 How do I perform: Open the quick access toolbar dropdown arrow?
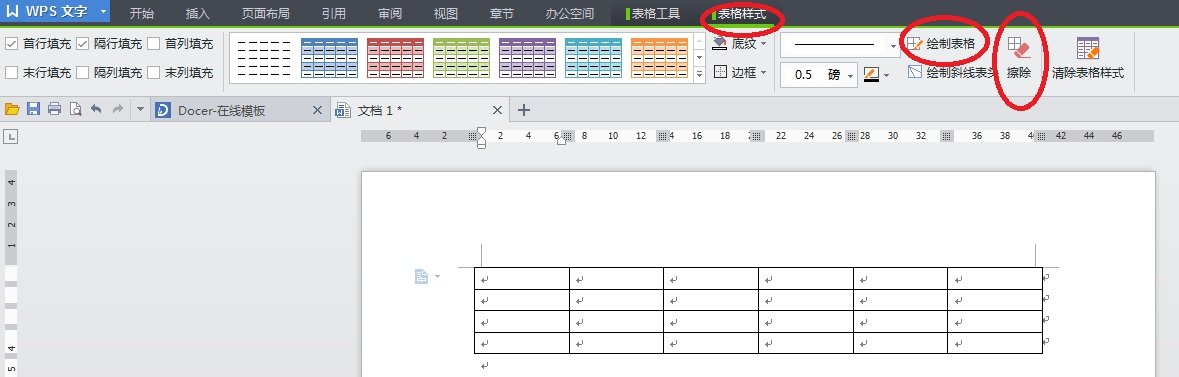[140, 110]
